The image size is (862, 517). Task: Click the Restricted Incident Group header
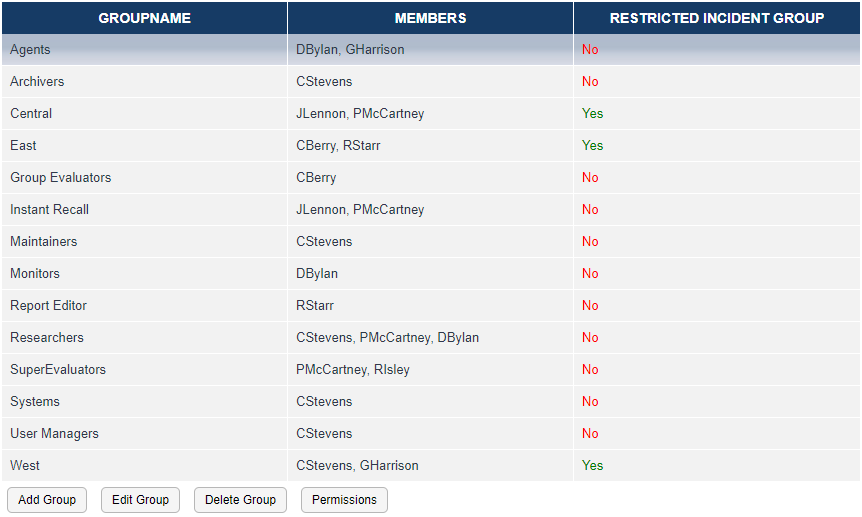(717, 18)
